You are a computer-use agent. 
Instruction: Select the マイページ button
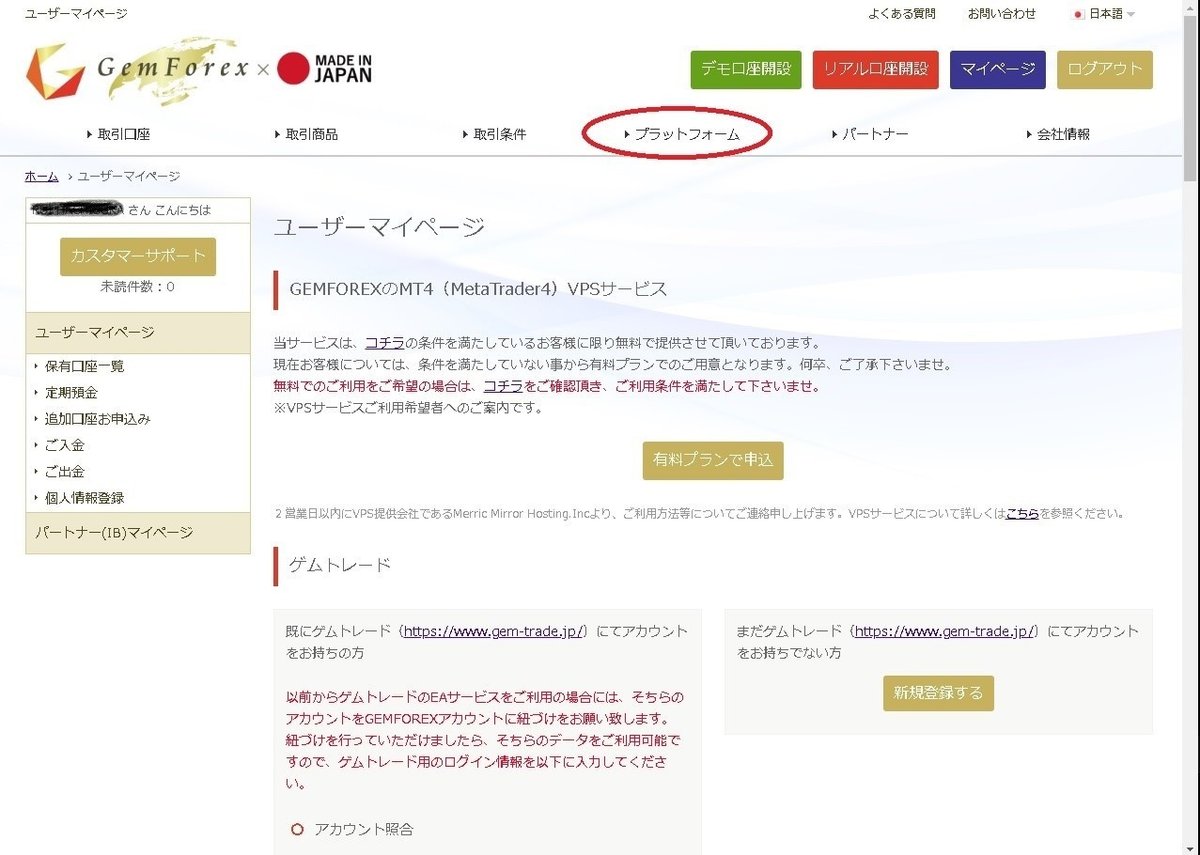(x=997, y=69)
